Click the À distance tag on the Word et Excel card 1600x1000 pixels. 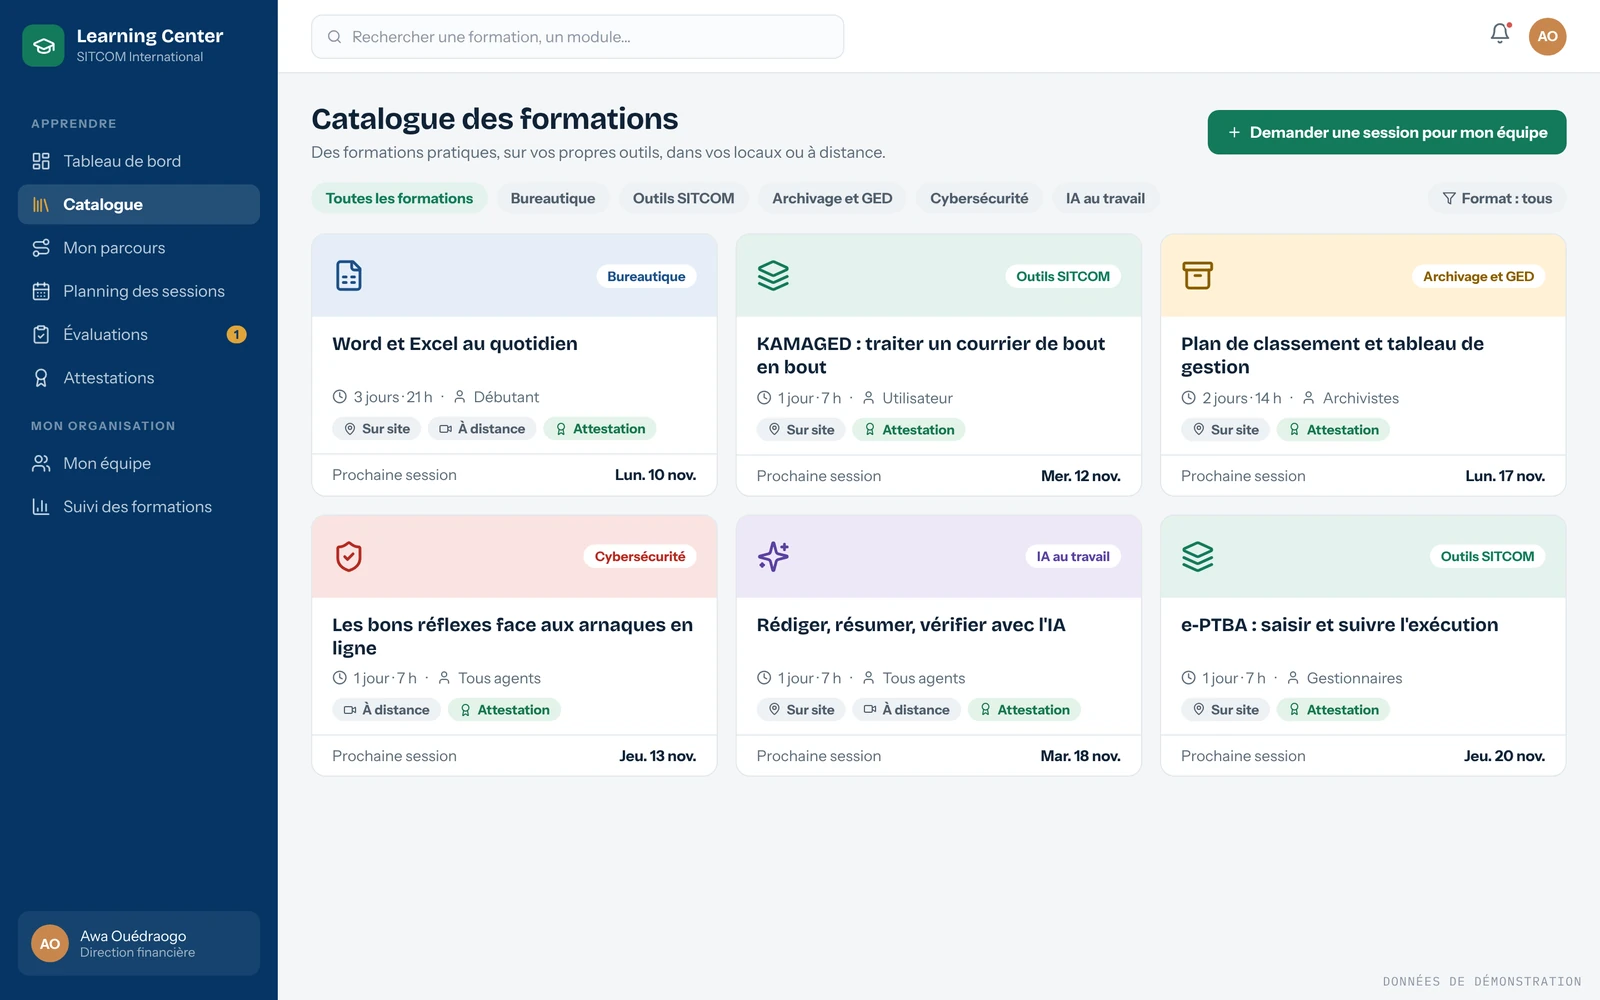click(x=482, y=429)
